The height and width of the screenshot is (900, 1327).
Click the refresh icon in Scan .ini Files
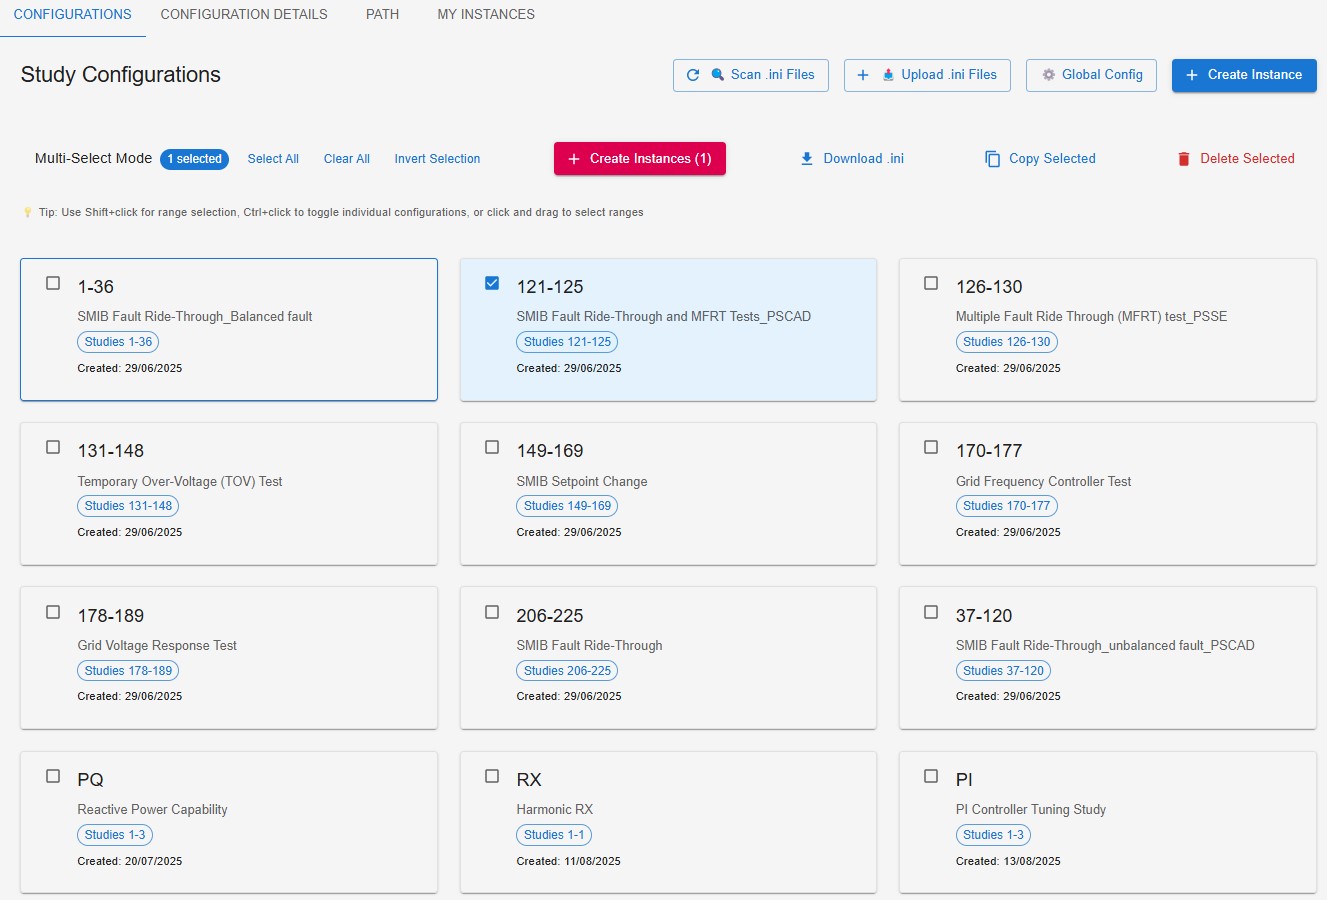693,75
